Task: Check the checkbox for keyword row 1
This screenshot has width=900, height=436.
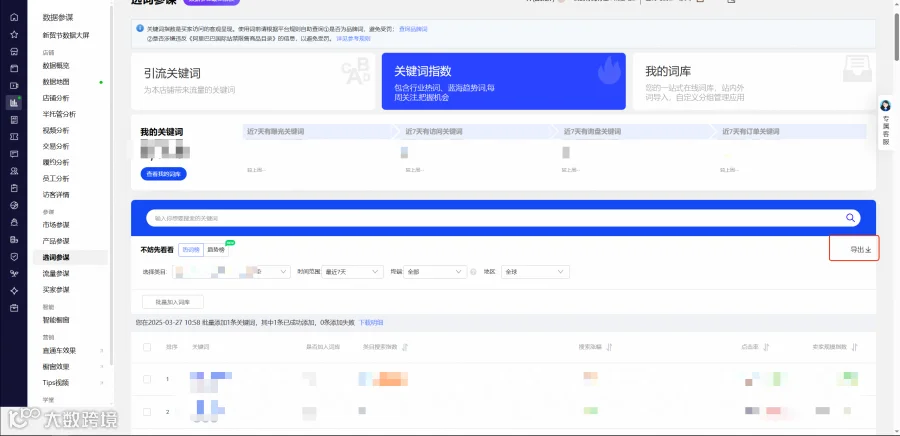Action: coord(147,379)
